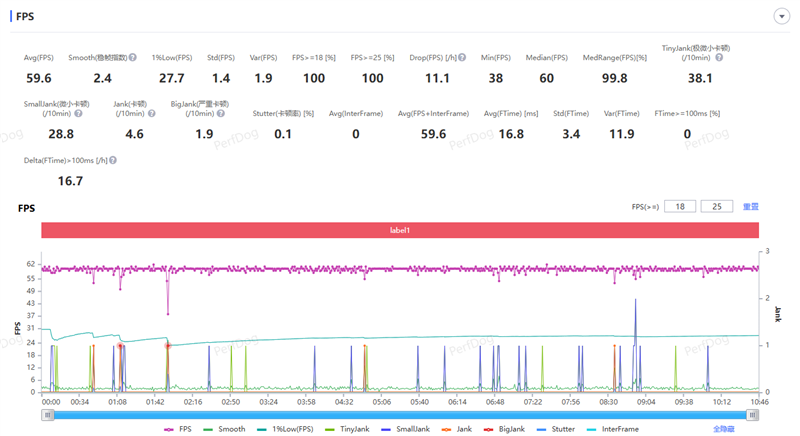Hide the SmallJank series via legend
This screenshot has width=800, height=436.
406,428
